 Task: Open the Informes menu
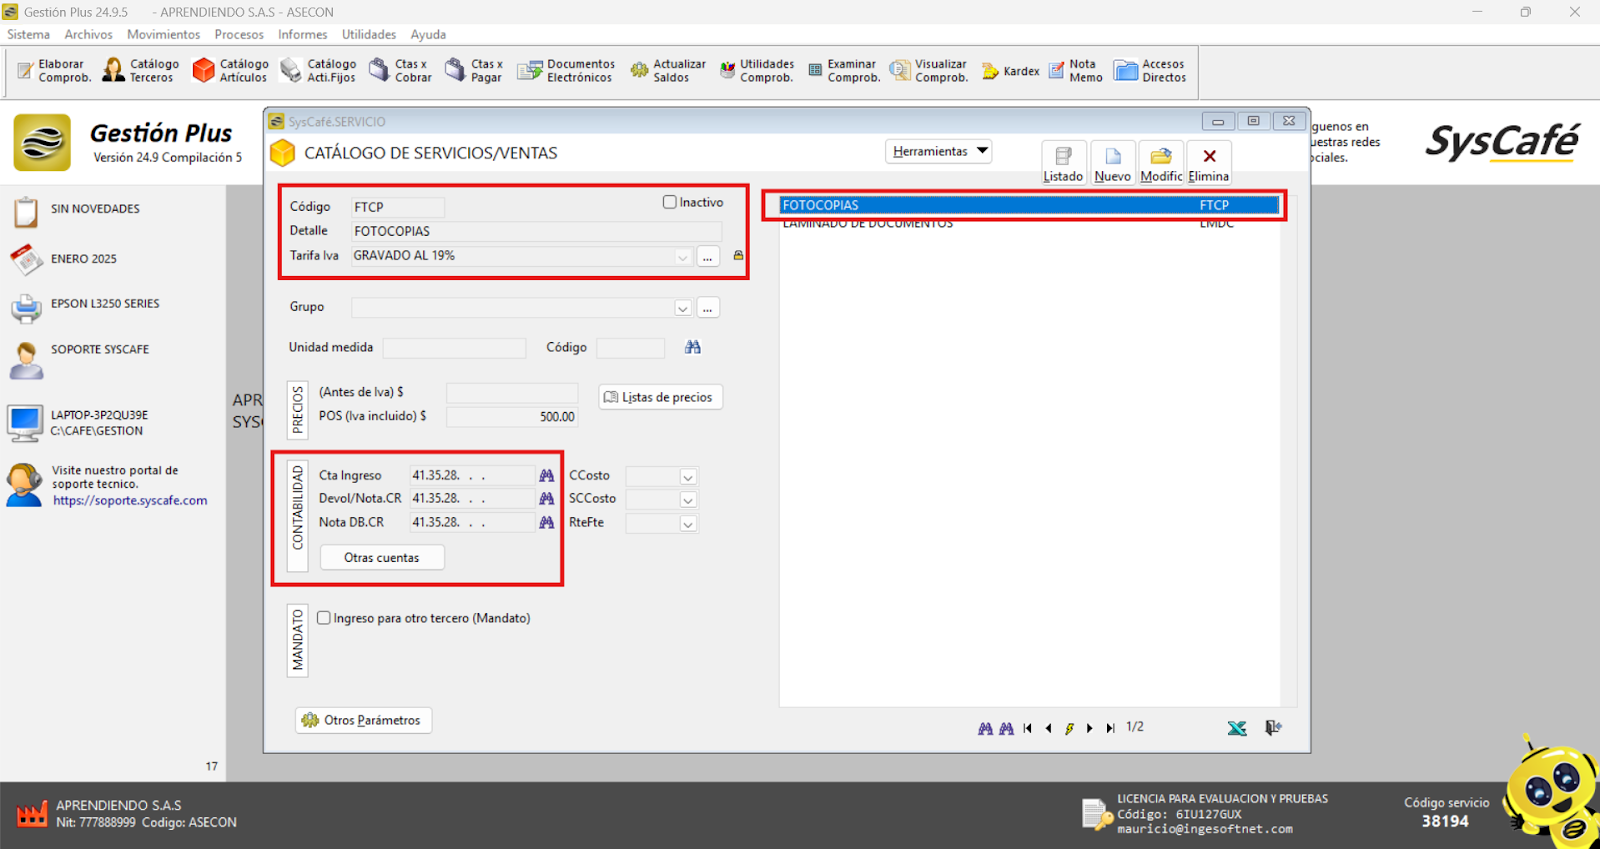click(x=302, y=34)
